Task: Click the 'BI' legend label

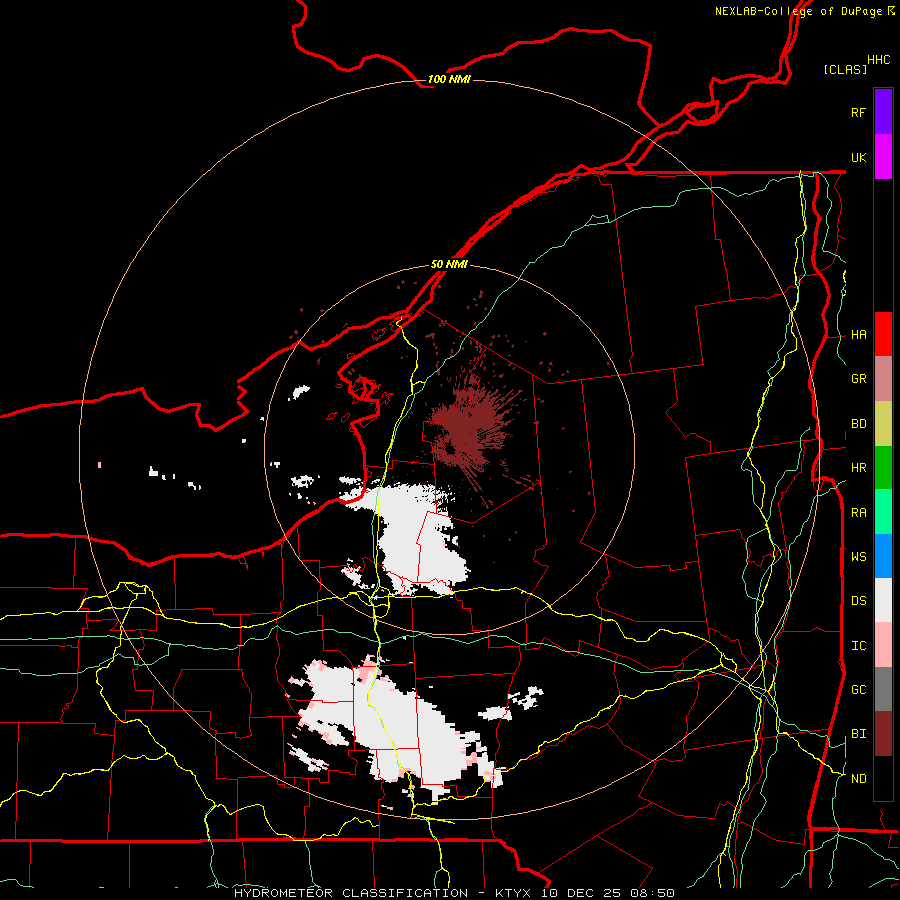Action: [x=858, y=734]
